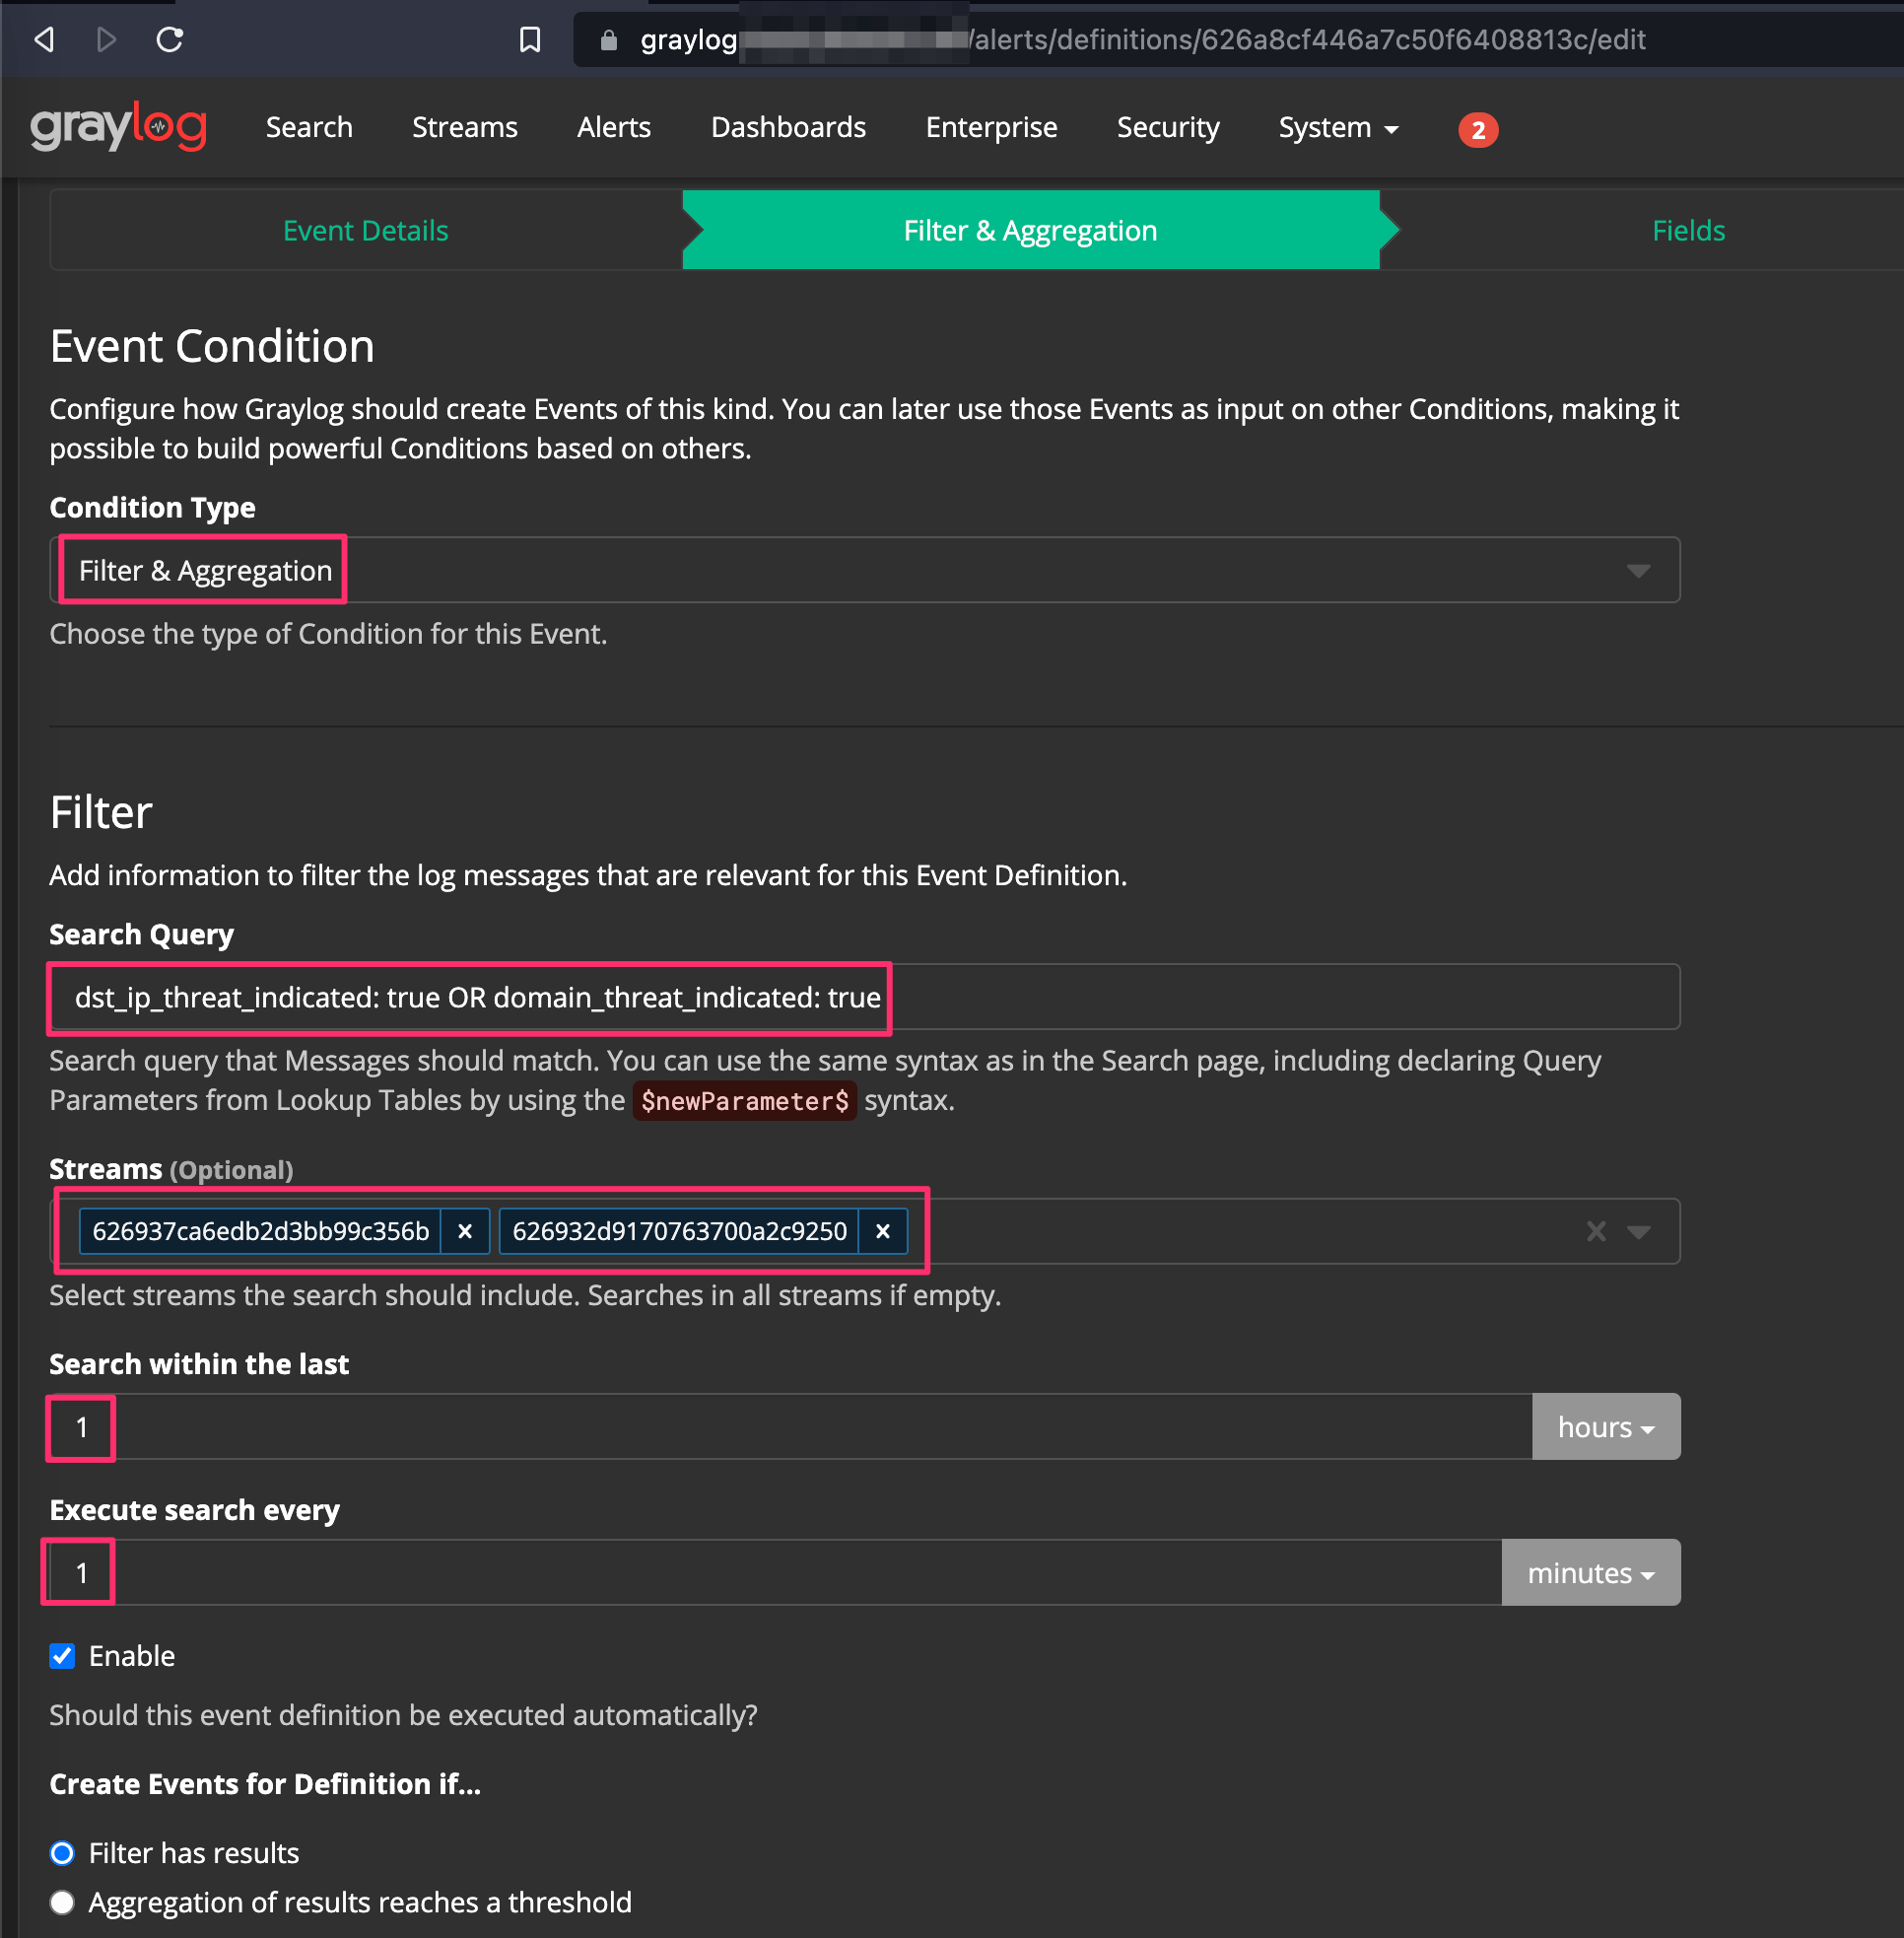Open the hours time unit dropdown
The width and height of the screenshot is (1904, 1938).
point(1604,1427)
